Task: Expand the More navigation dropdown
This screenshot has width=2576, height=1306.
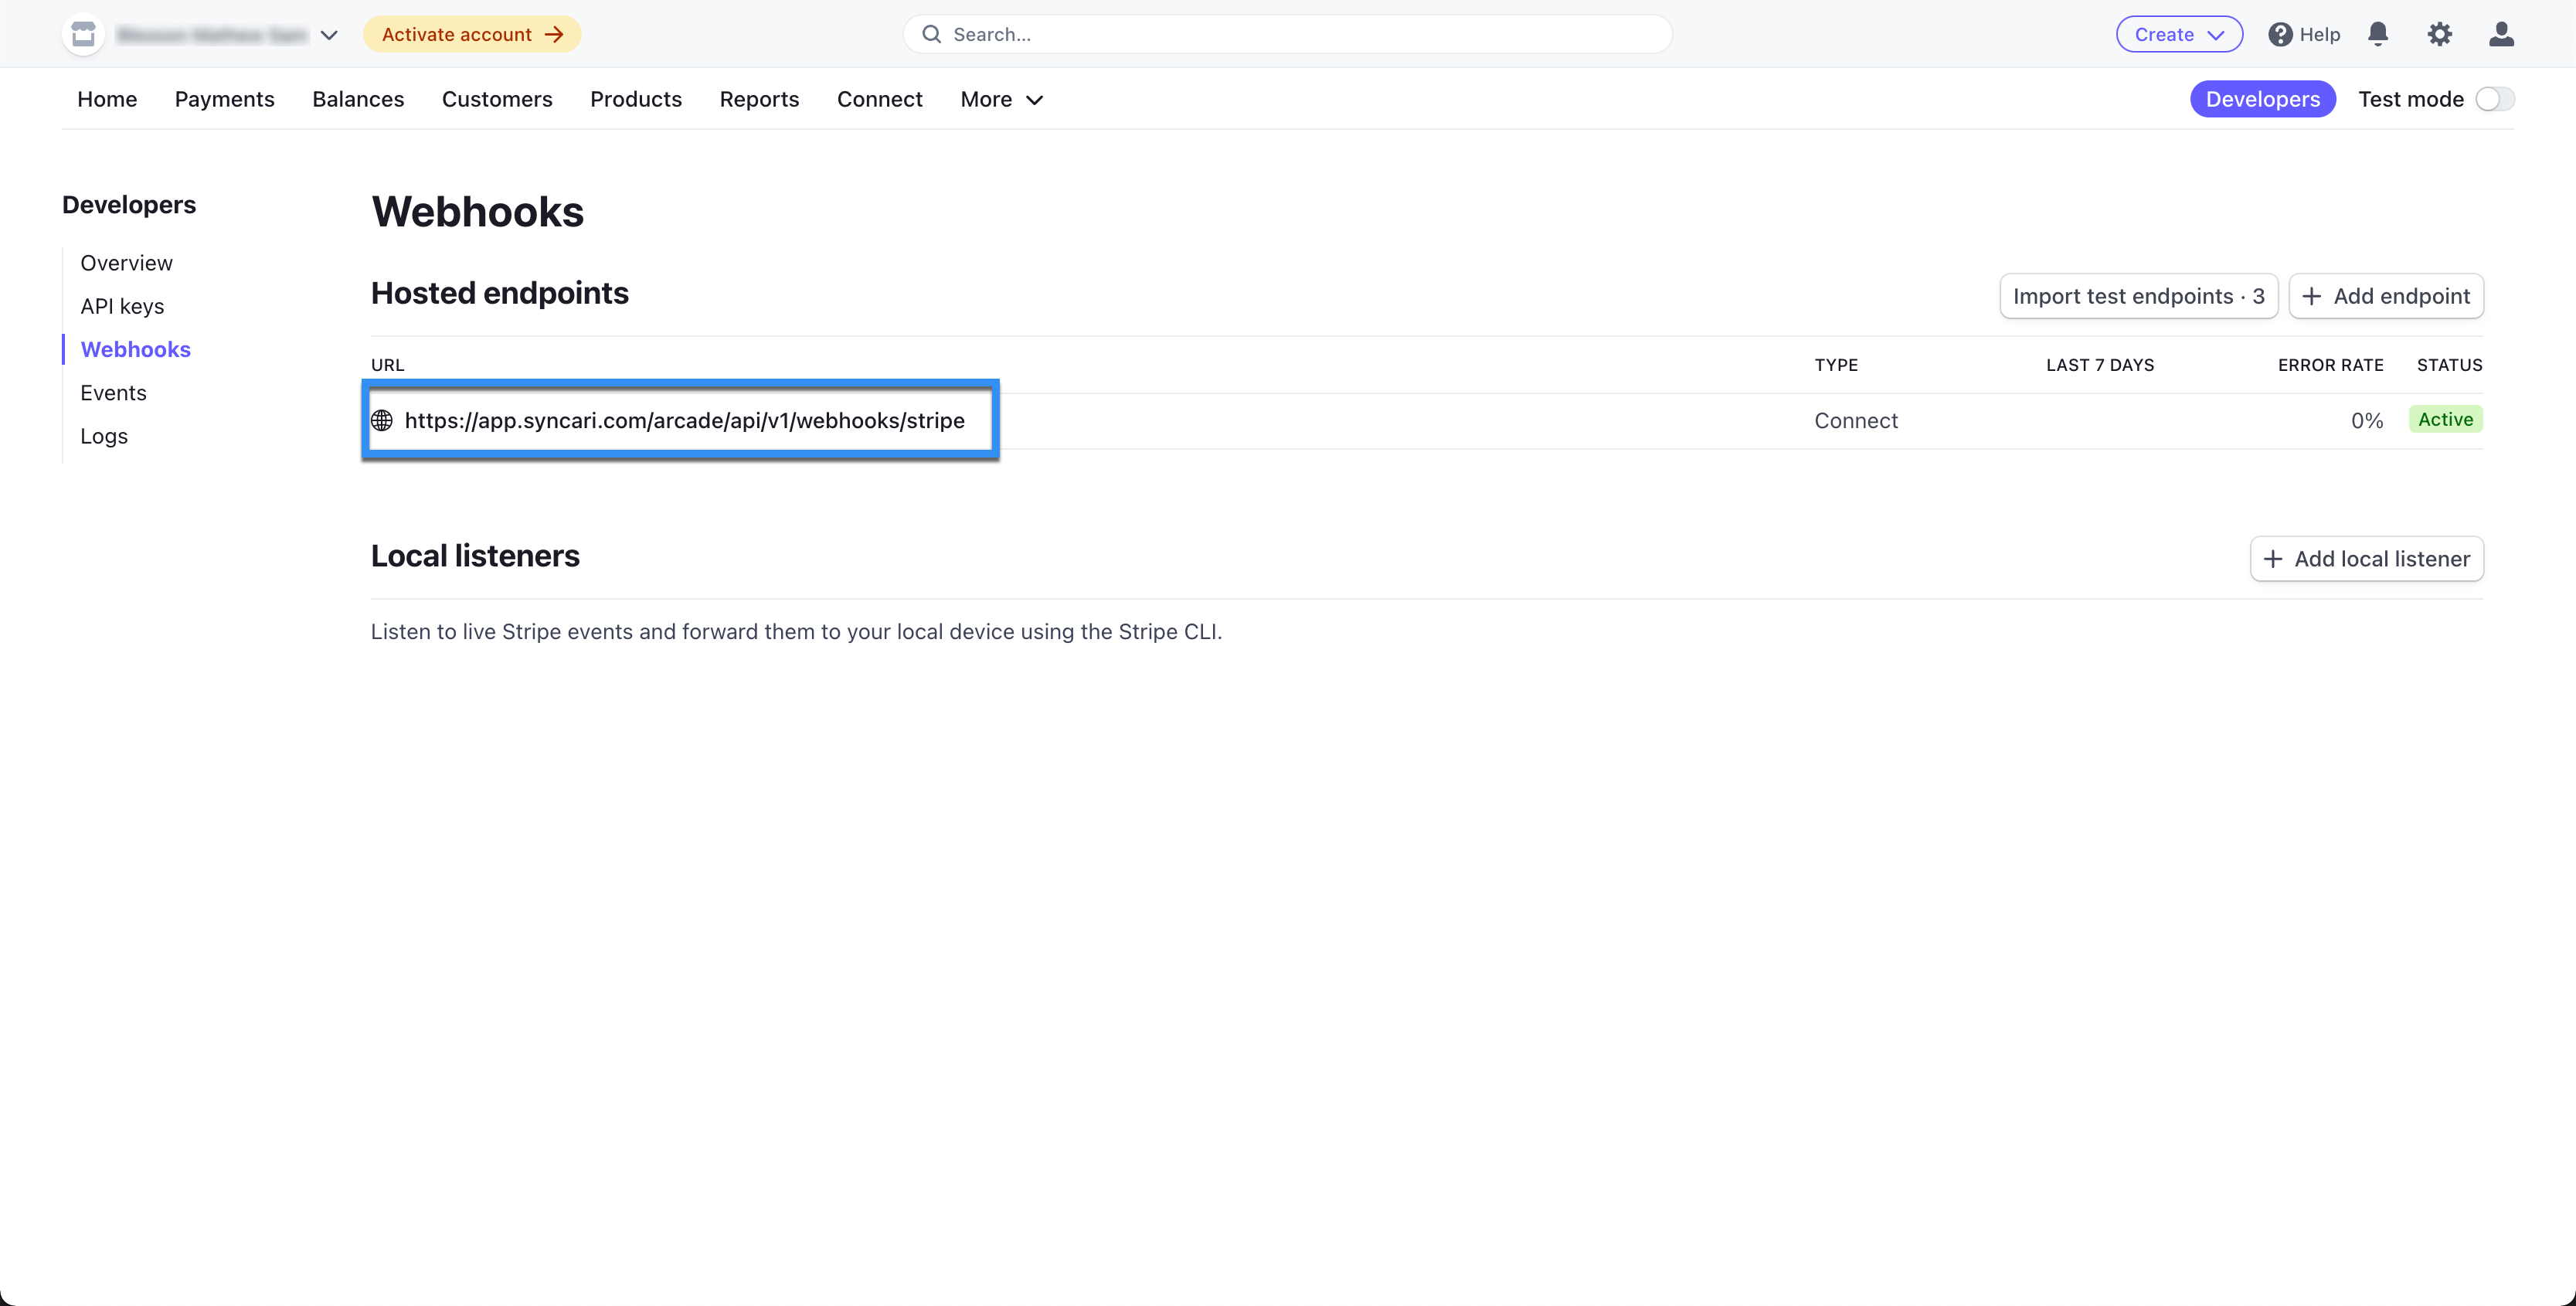Action: click(1001, 99)
